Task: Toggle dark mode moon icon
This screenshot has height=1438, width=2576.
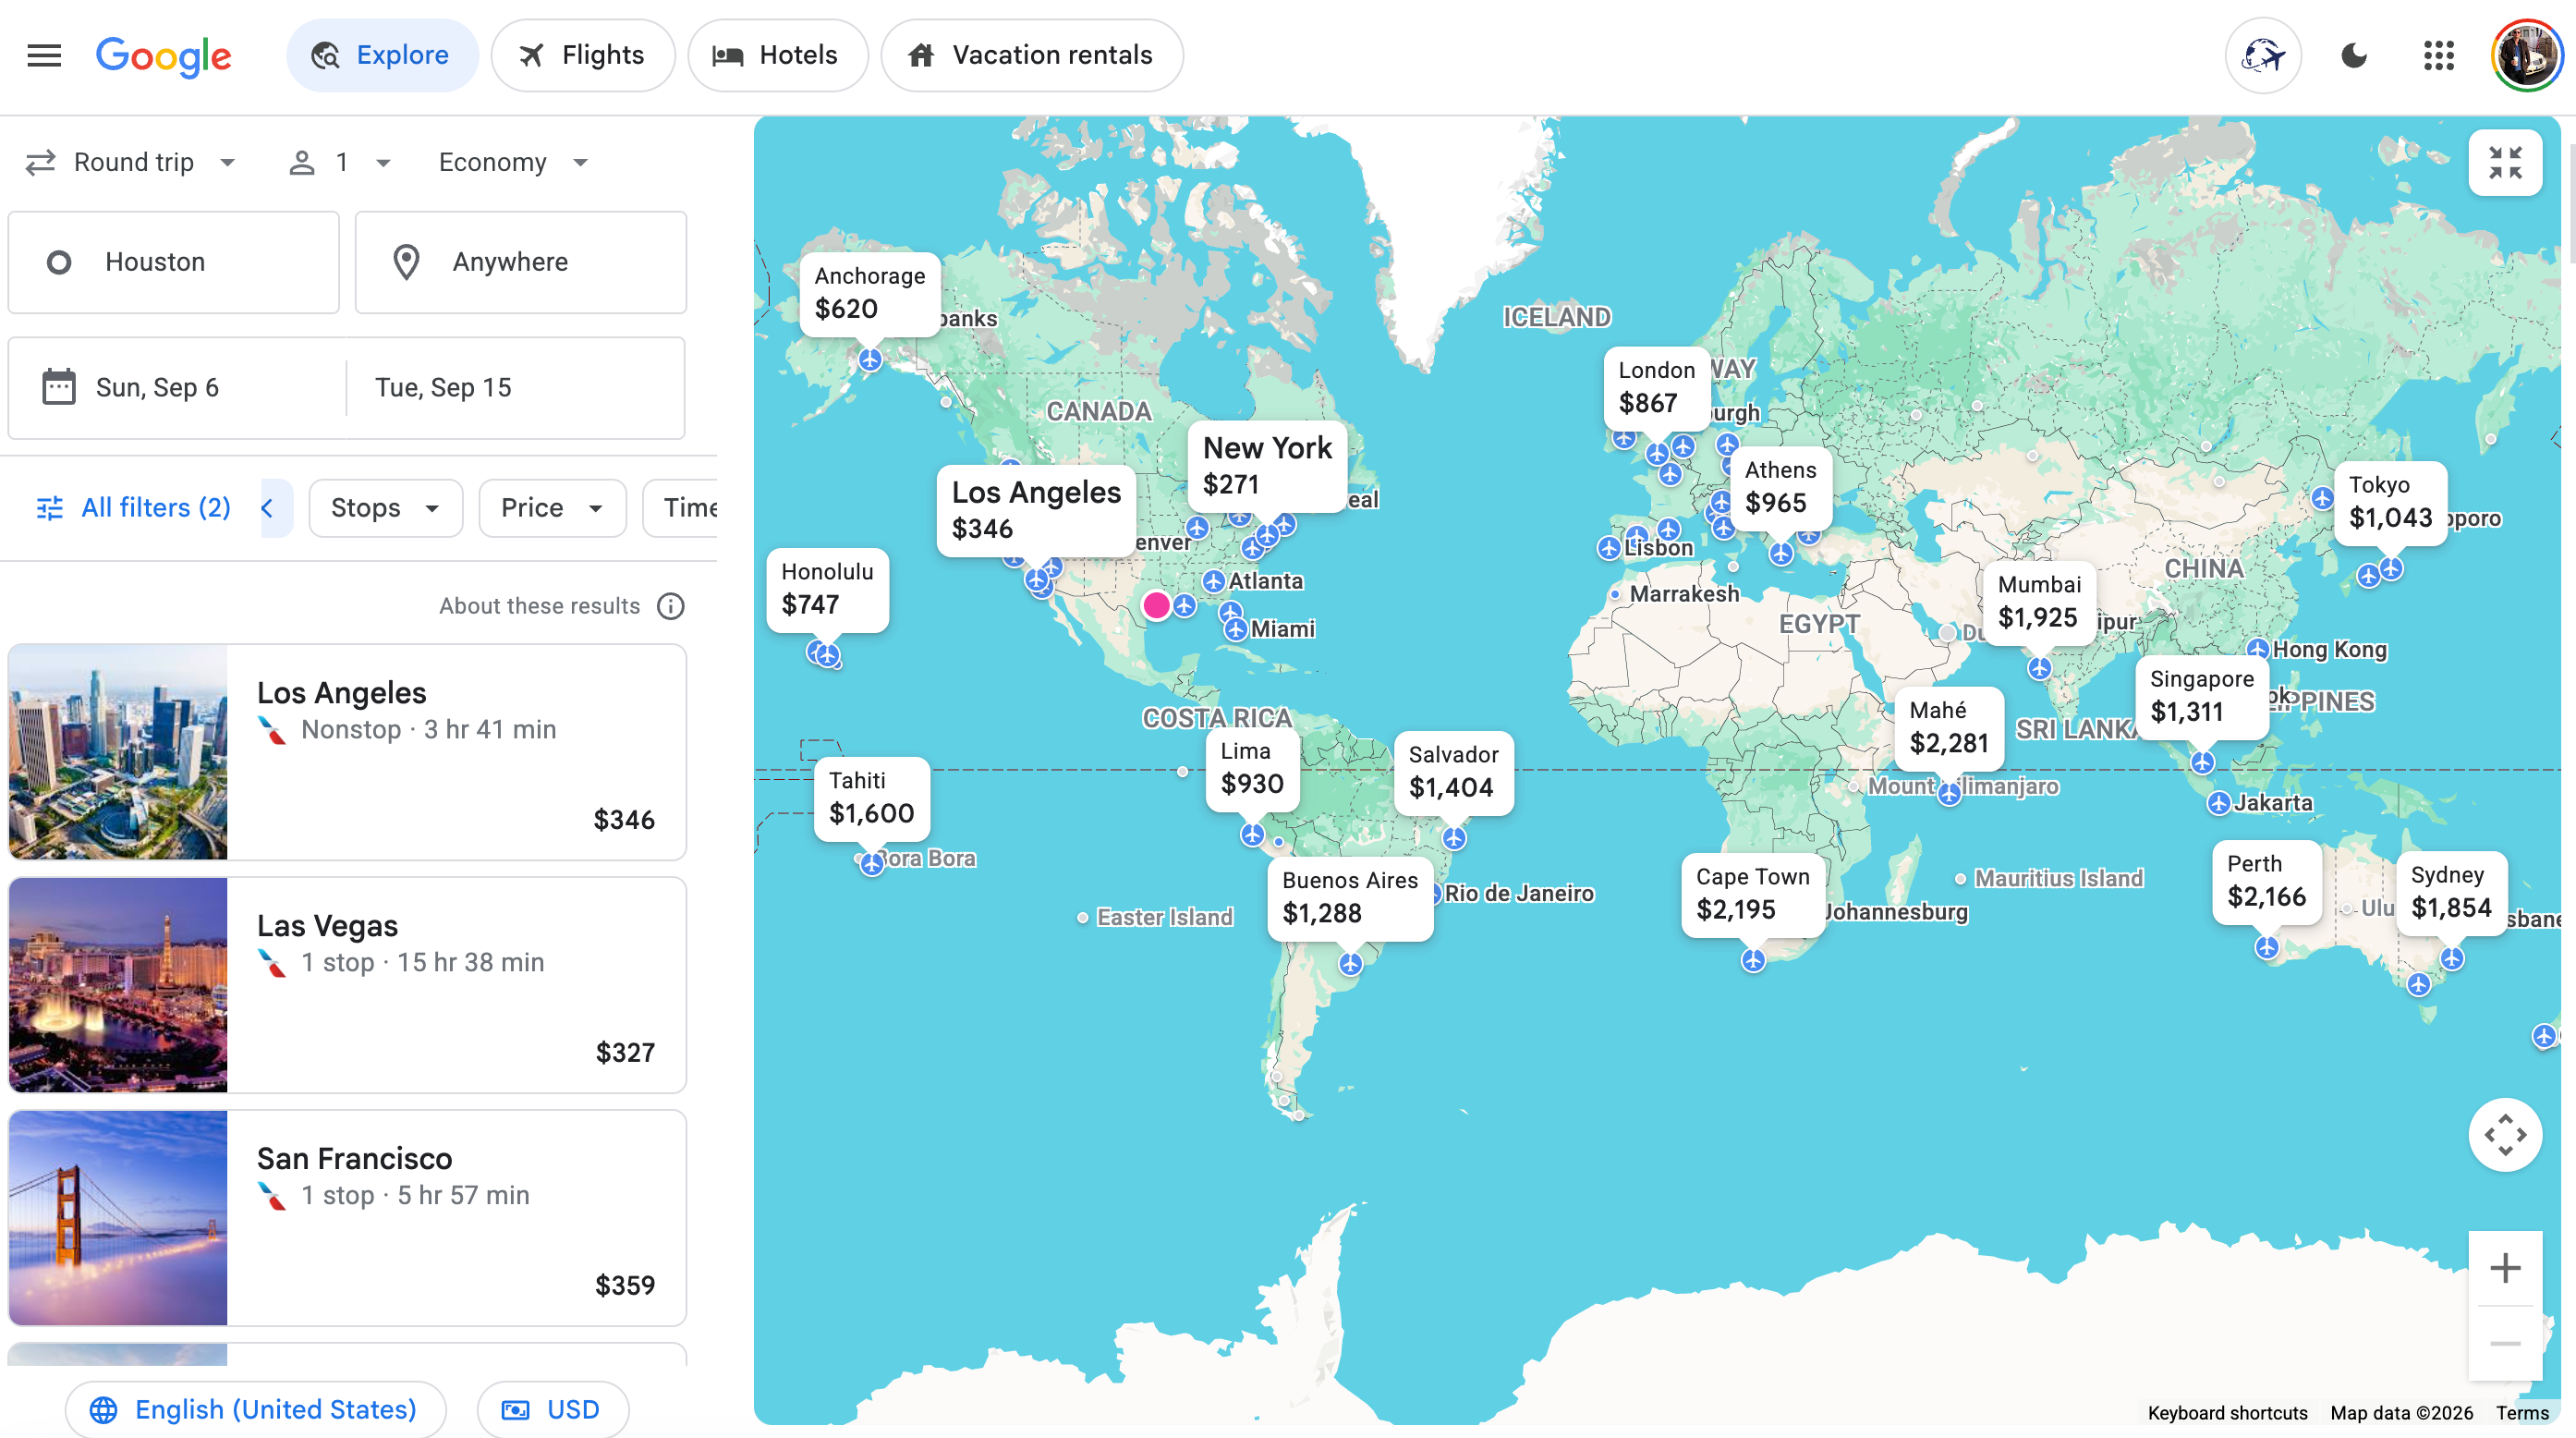Action: point(2354,55)
